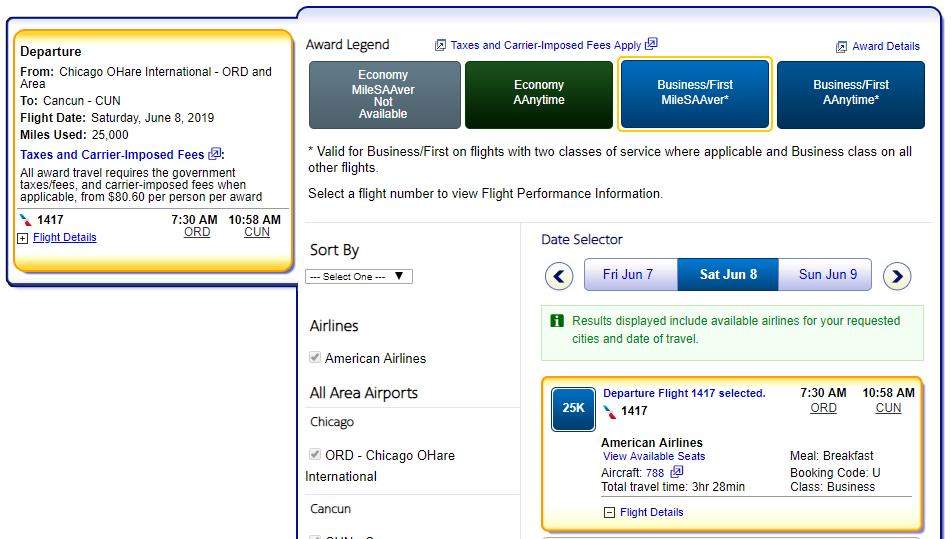Click next date arrow in Date Selector

(897, 276)
